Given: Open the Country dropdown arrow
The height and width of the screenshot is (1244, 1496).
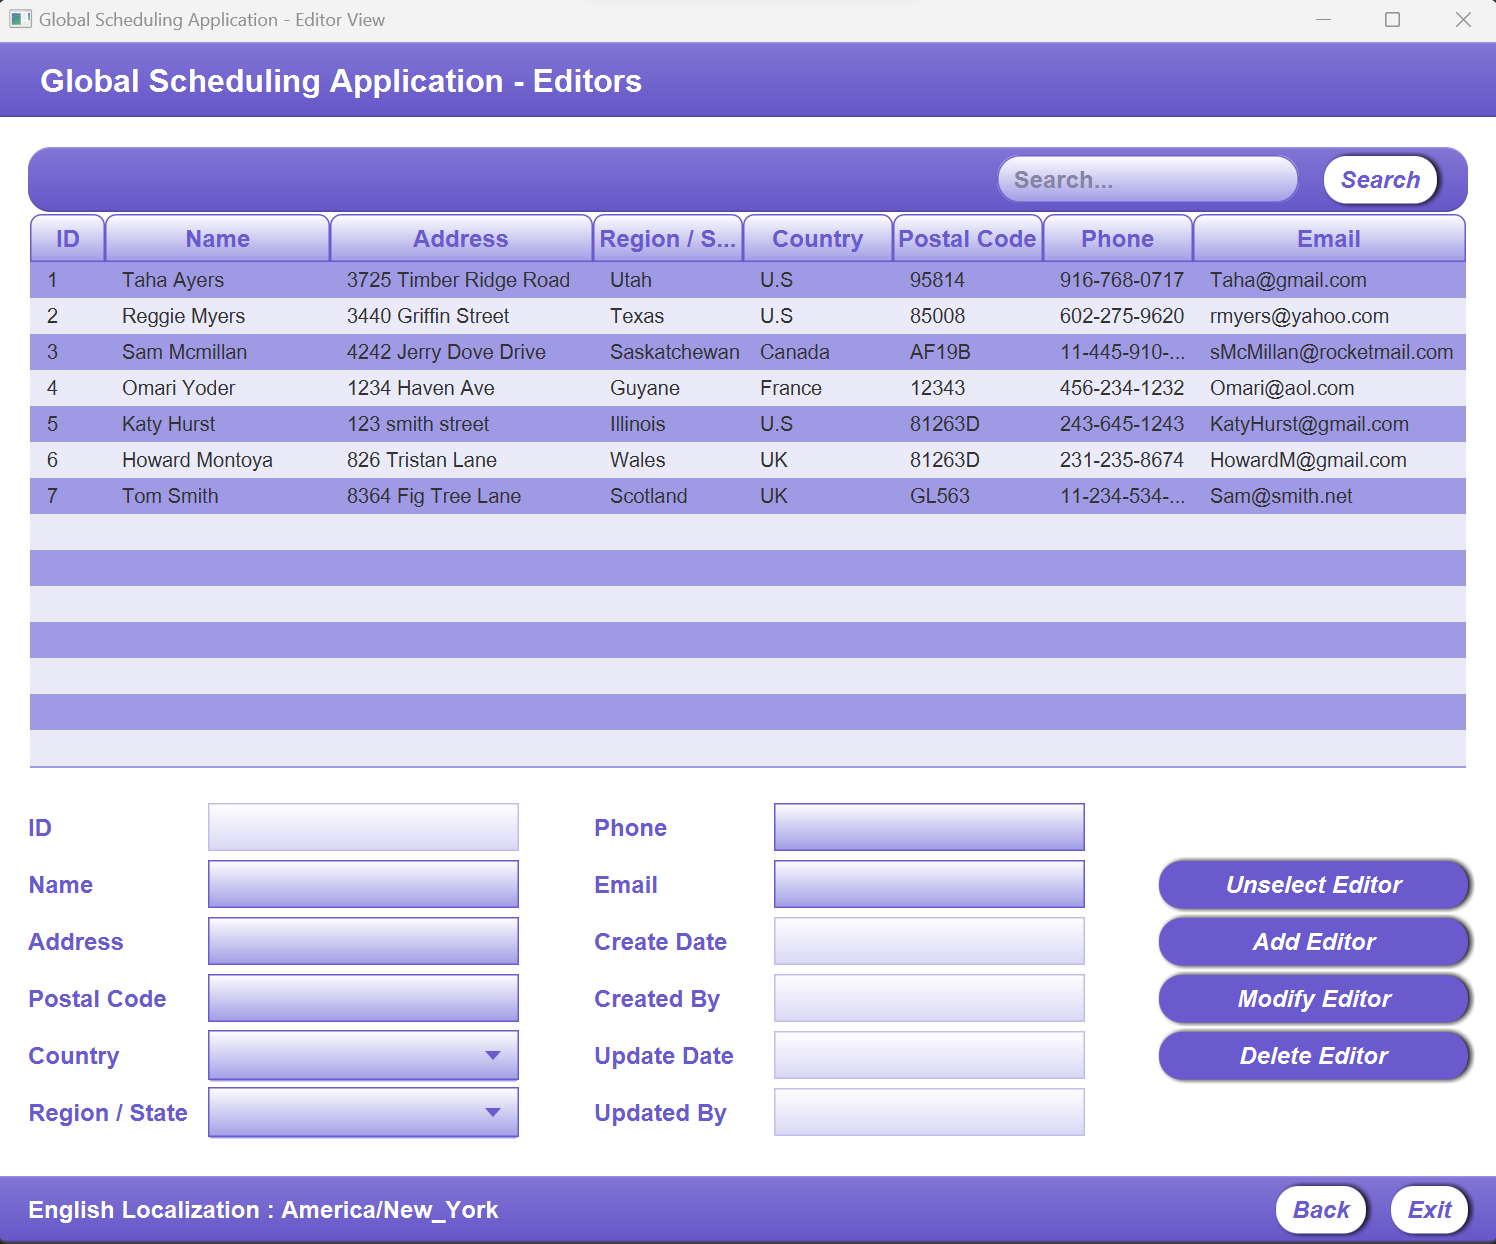Looking at the screenshot, I should (492, 1055).
